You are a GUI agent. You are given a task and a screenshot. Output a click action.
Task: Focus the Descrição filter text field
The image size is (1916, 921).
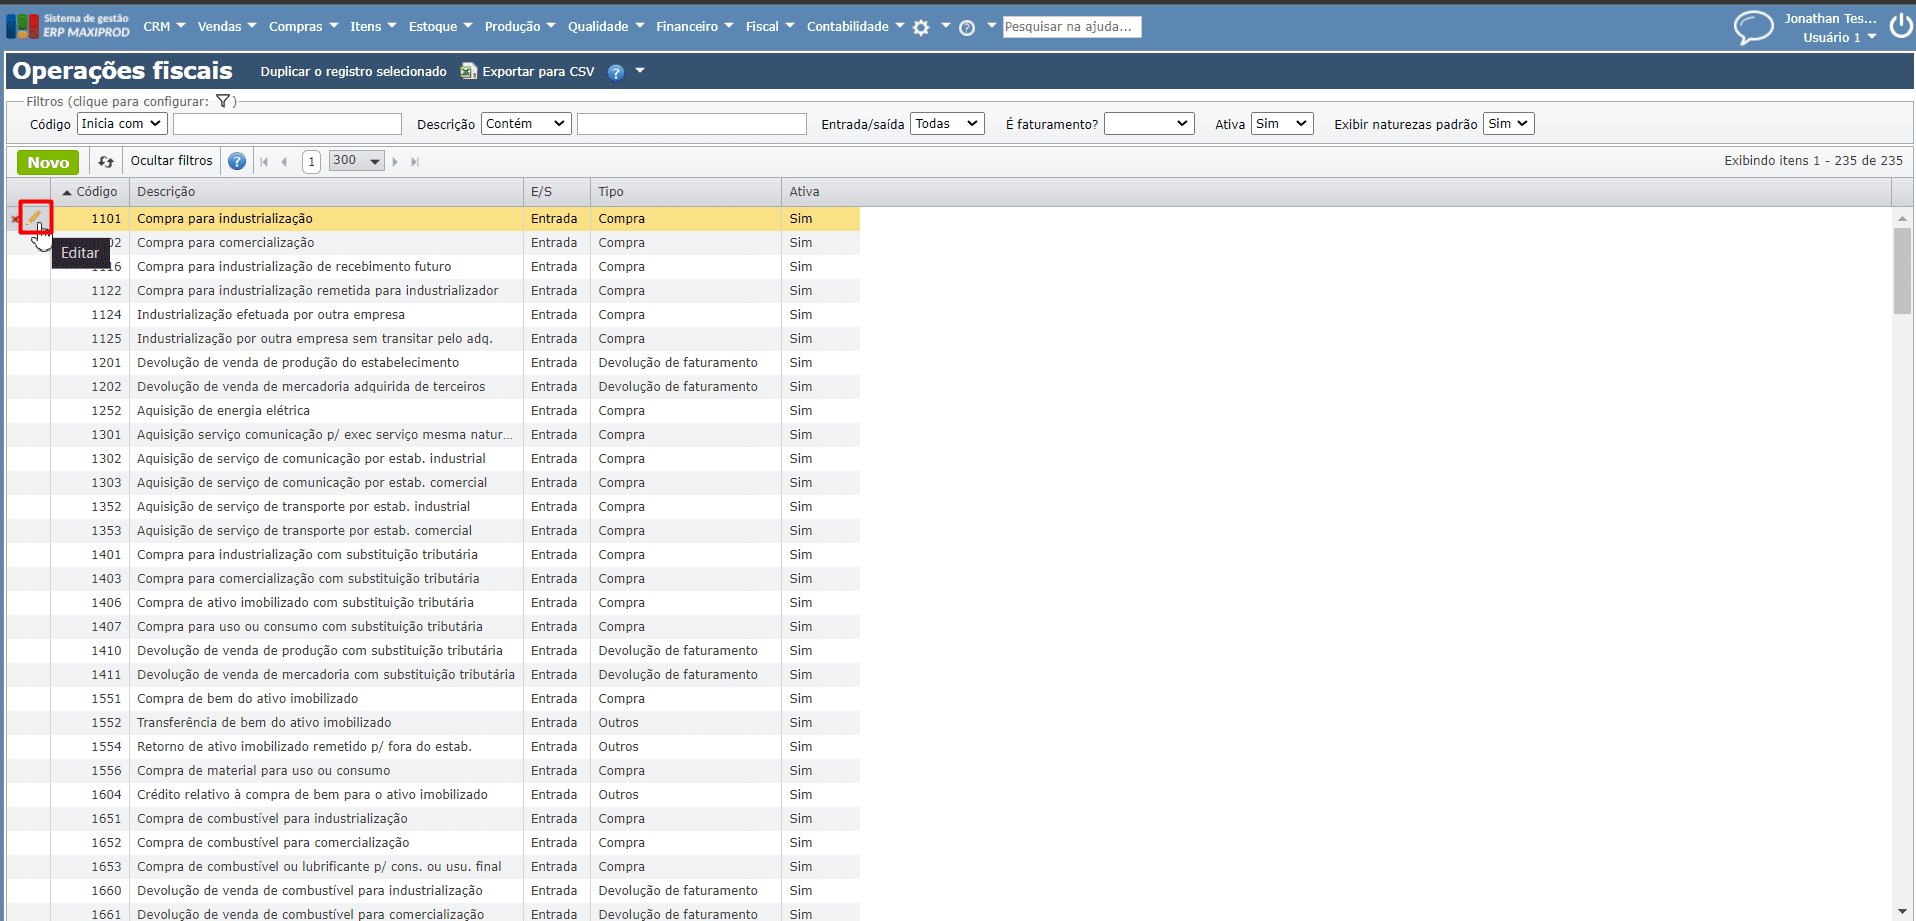point(692,124)
